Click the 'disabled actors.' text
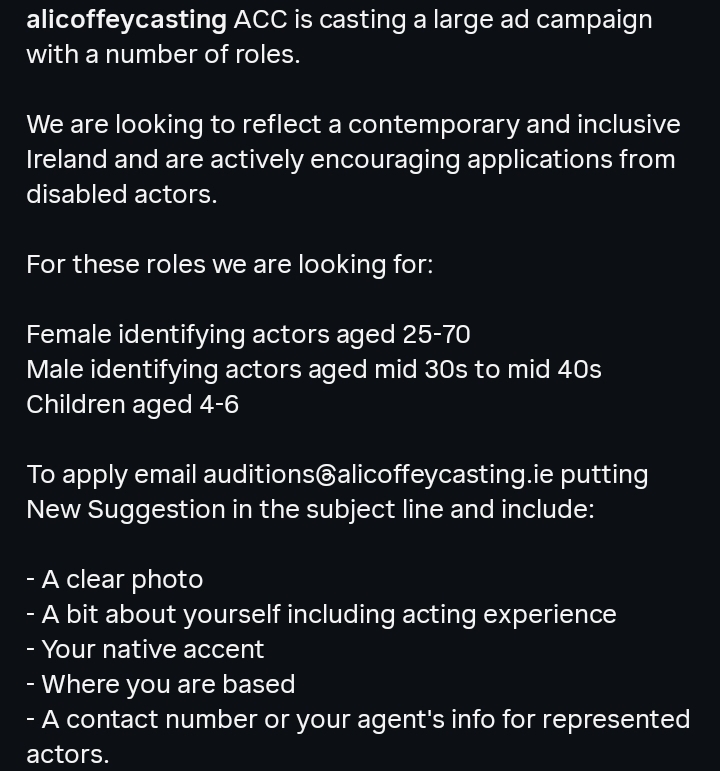Viewport: 720px width, 771px height. pyautogui.click(x=122, y=194)
